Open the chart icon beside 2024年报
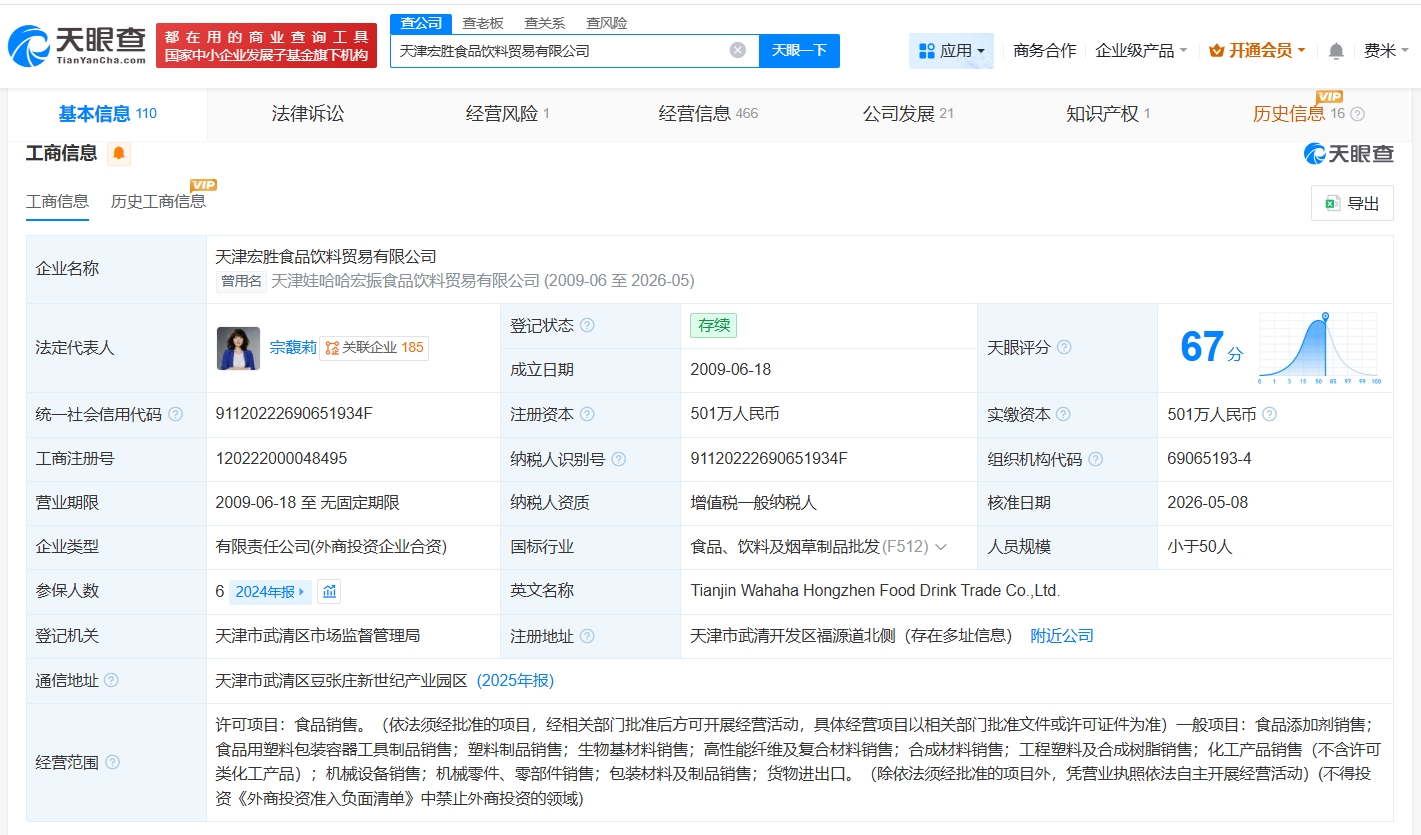1421x835 pixels. tap(330, 592)
